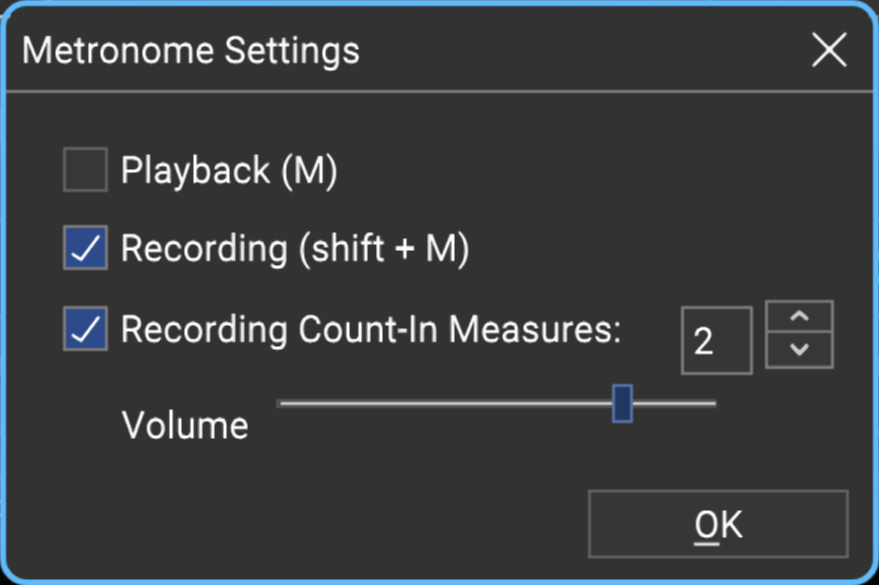Click the Volume slider handle

coord(622,403)
